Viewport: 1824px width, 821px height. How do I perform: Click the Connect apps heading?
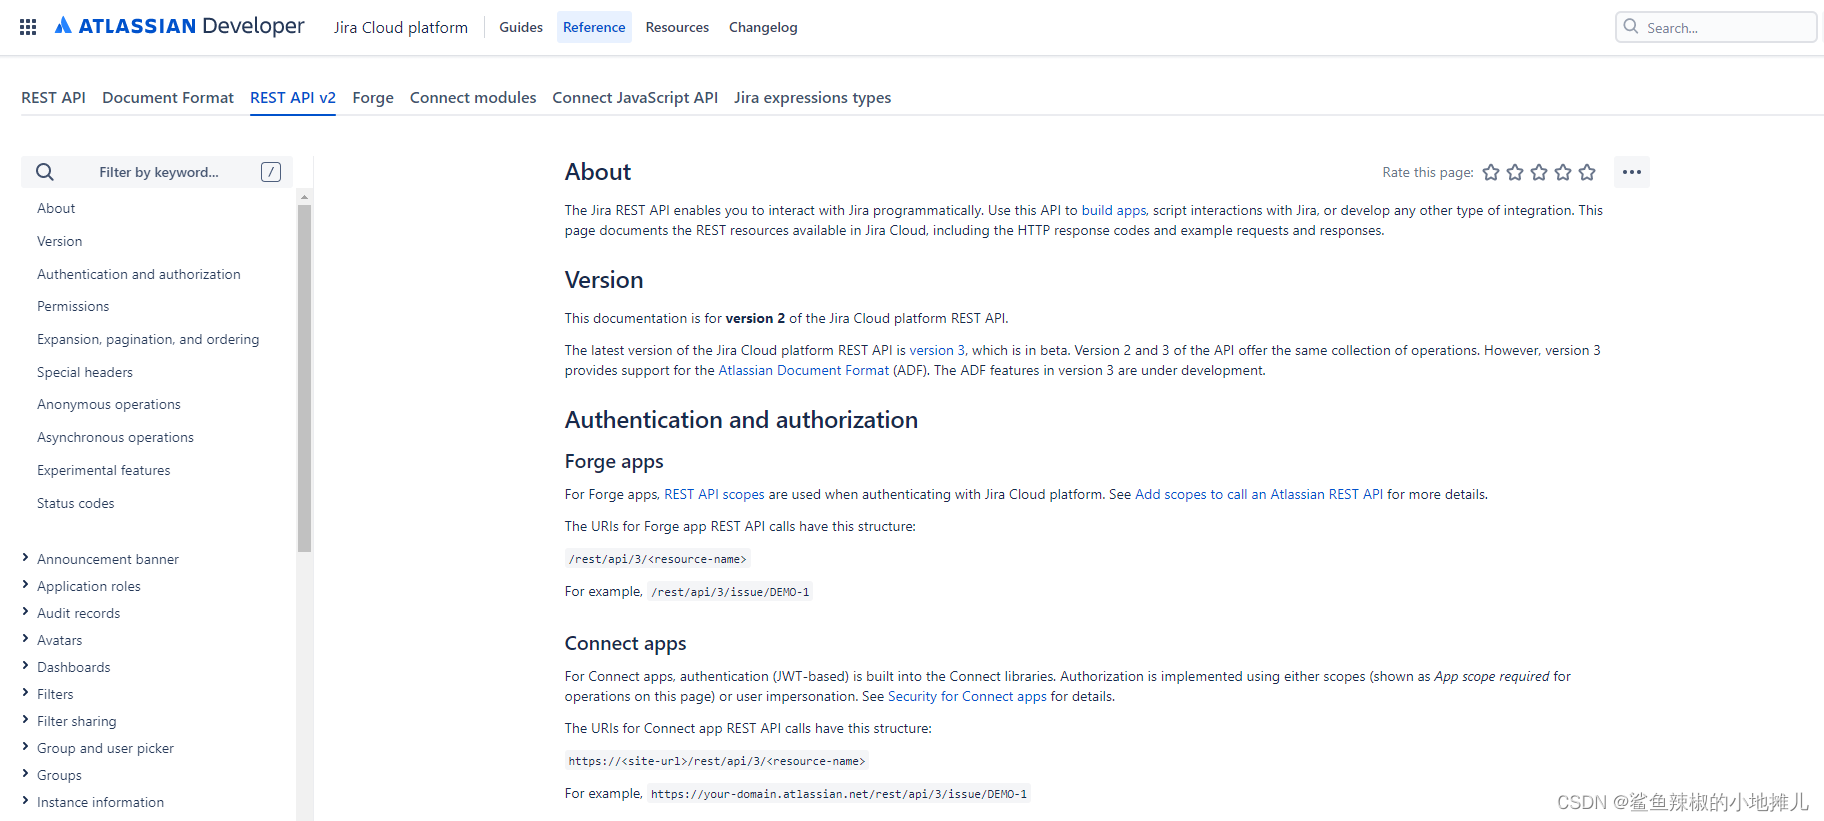point(625,643)
